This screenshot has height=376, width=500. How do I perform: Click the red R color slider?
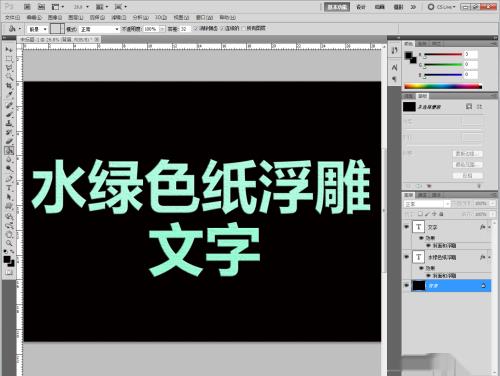pyautogui.click(x=443, y=54)
